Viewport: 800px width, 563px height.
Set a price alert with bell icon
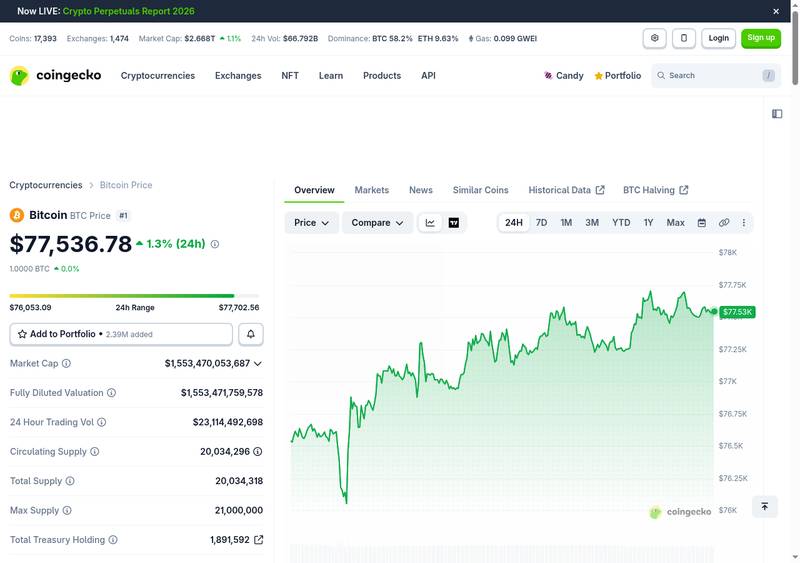251,334
